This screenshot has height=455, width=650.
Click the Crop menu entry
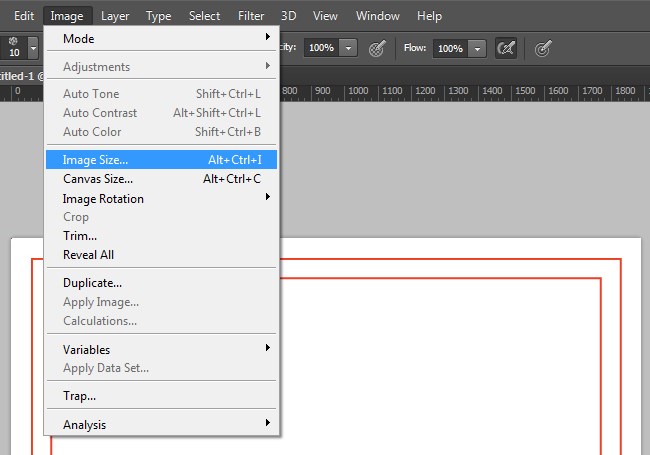(x=161, y=217)
